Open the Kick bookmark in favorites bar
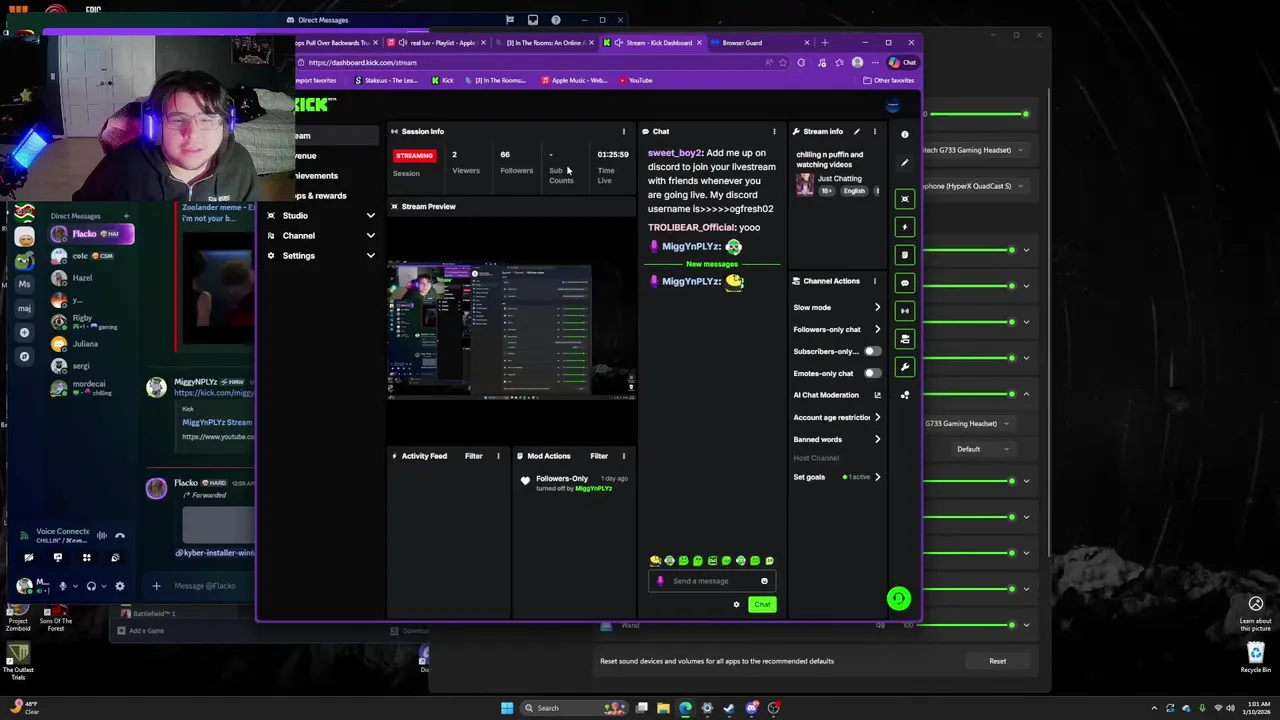The image size is (1280, 720). [x=442, y=80]
